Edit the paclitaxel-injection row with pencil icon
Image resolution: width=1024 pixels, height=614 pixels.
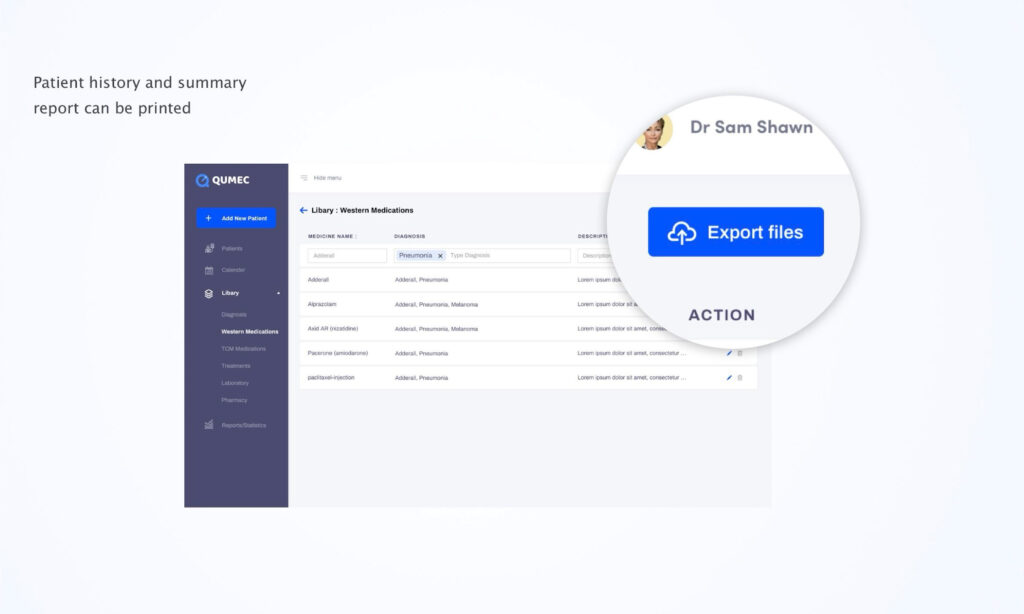(x=729, y=377)
